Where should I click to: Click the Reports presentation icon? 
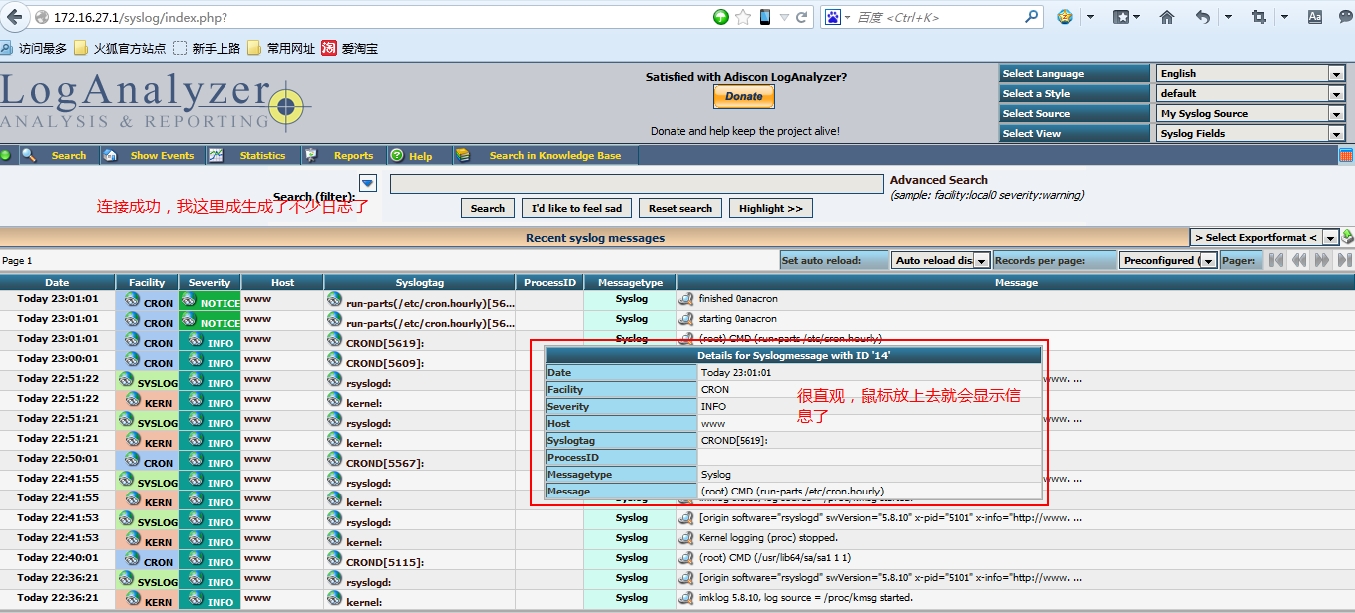[x=313, y=155]
